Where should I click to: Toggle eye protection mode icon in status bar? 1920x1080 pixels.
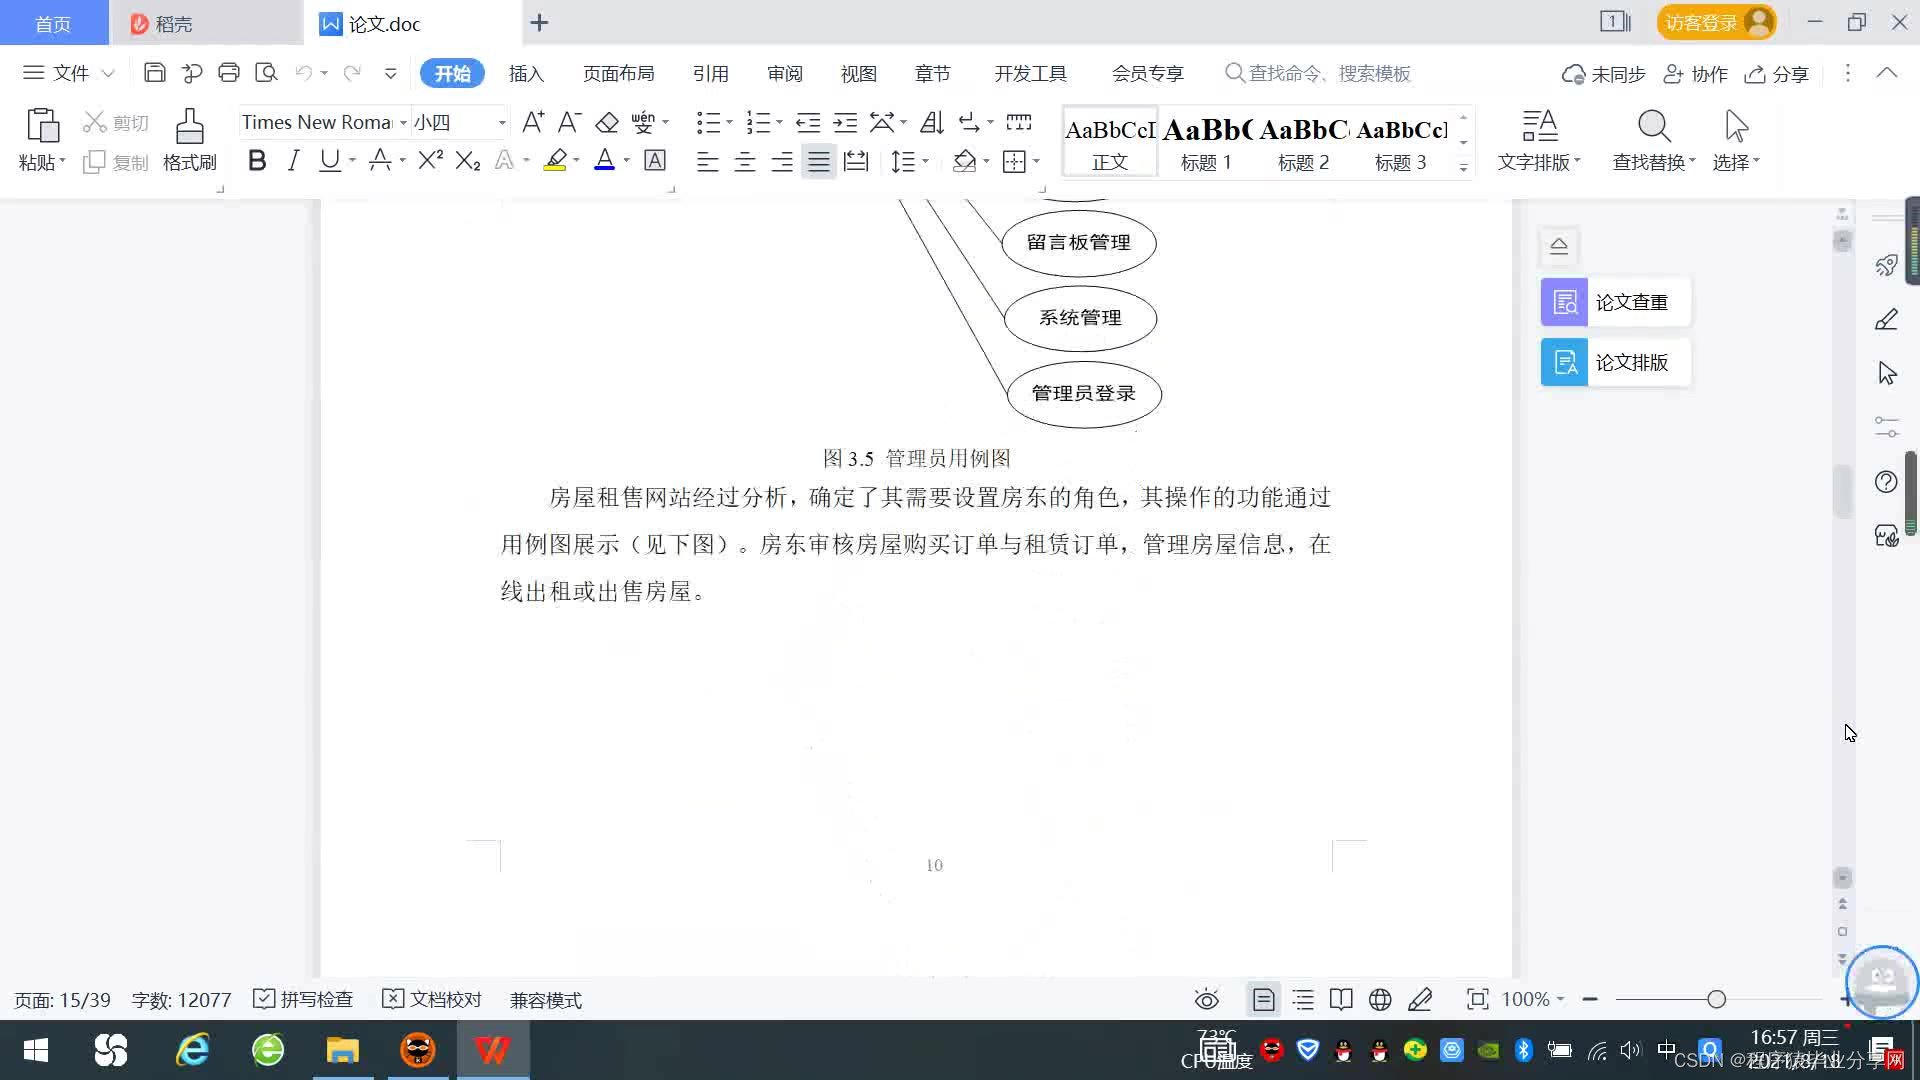click(1207, 1000)
